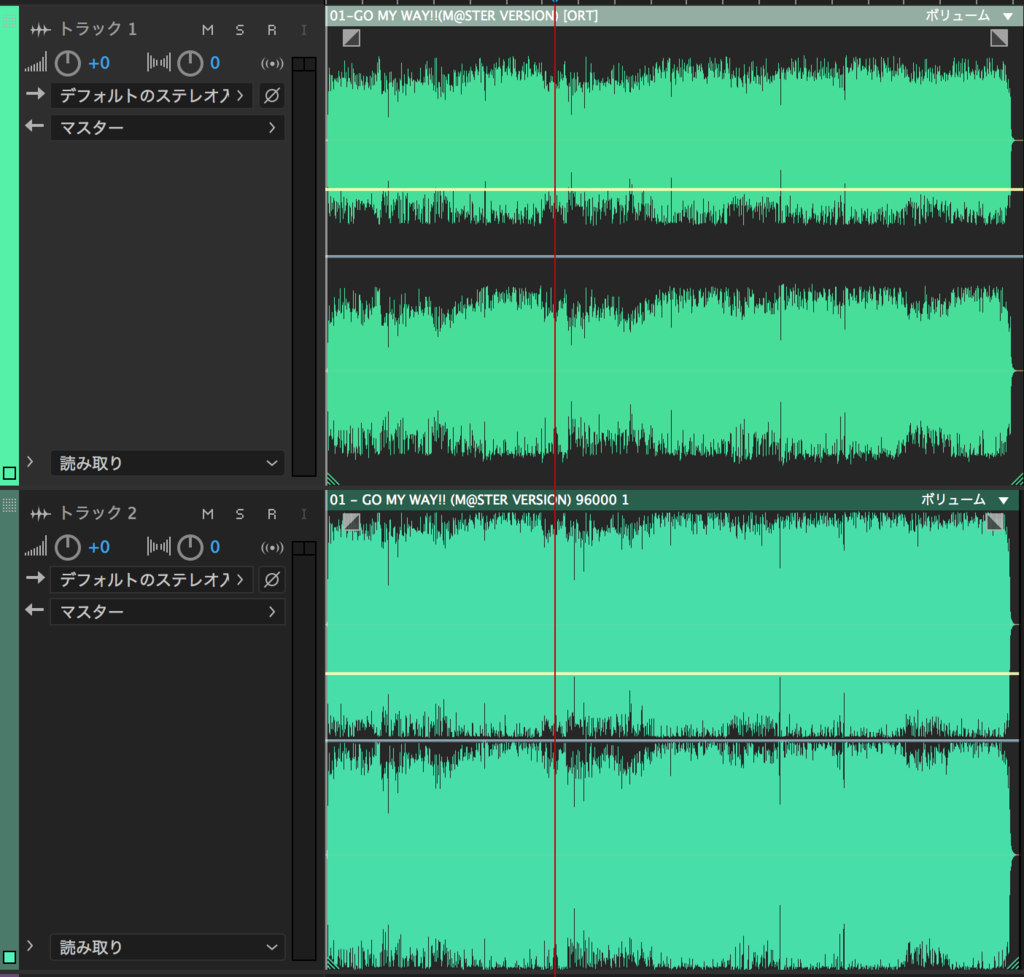Viewport: 1024px width, 977px height.
Task: Rename track label トラック 1
Action: (x=98, y=29)
